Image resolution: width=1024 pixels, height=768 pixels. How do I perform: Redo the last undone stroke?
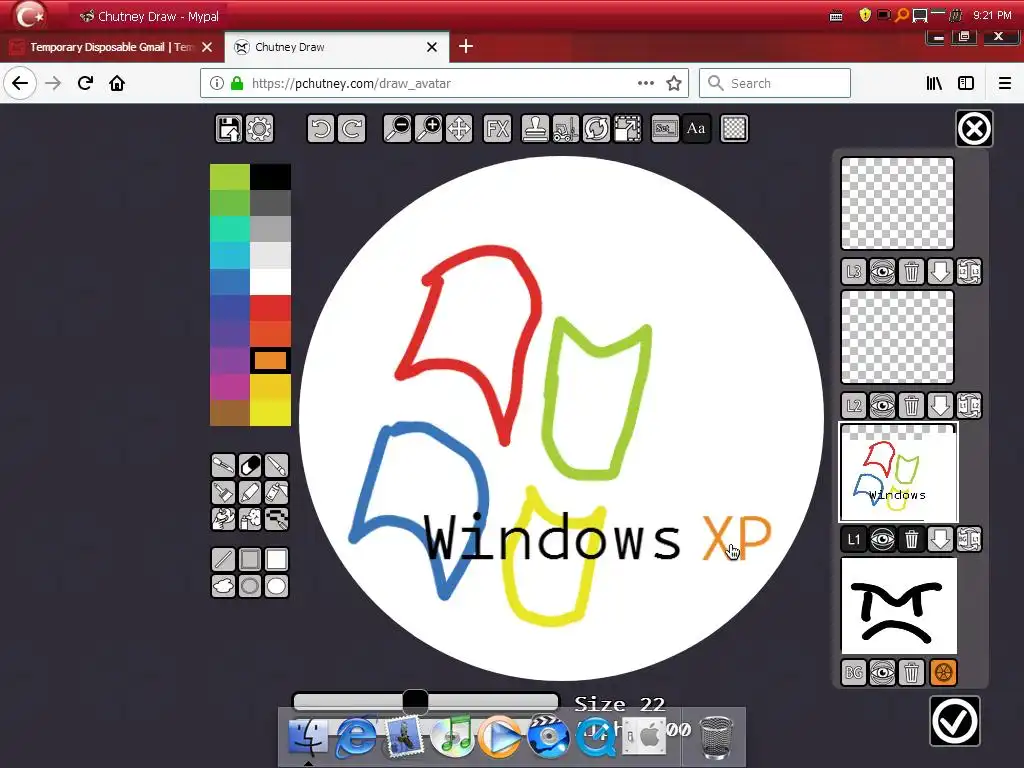352,129
